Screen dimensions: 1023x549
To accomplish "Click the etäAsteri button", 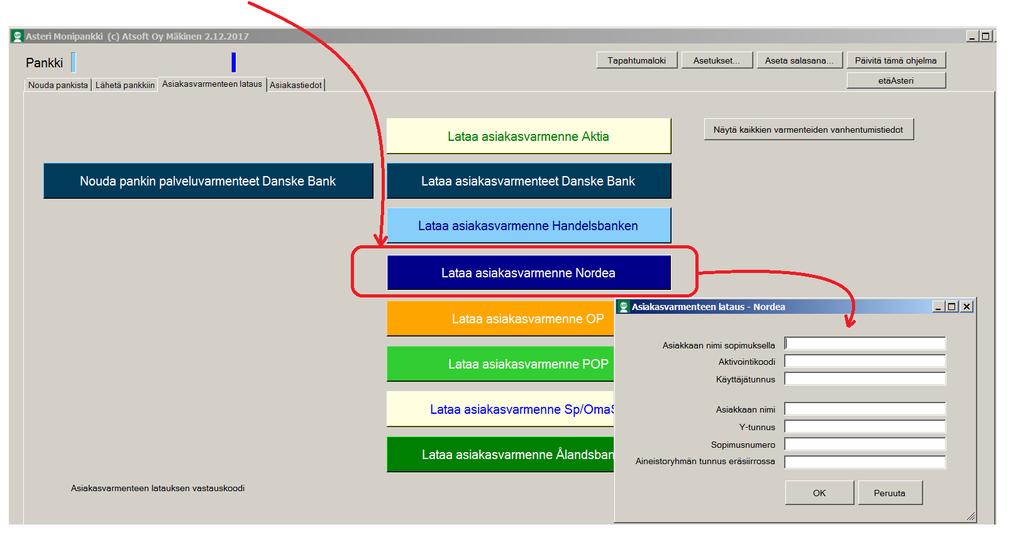I will (x=896, y=81).
